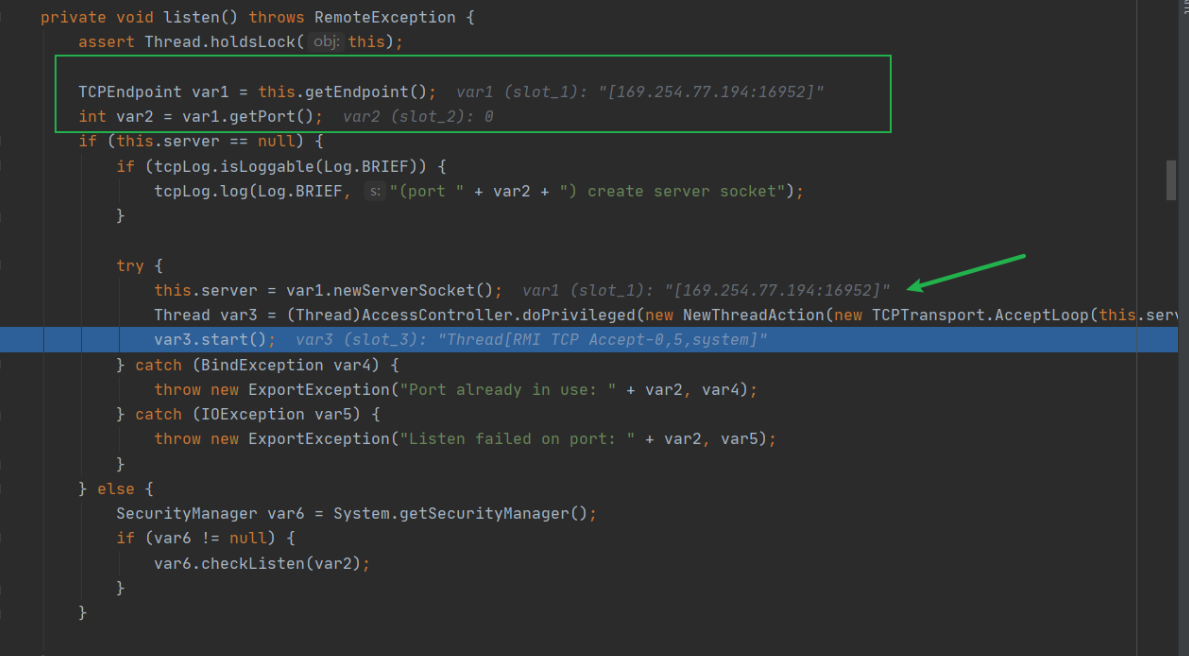
Task: Click the getEndpoint() method call
Action: click(x=366, y=92)
